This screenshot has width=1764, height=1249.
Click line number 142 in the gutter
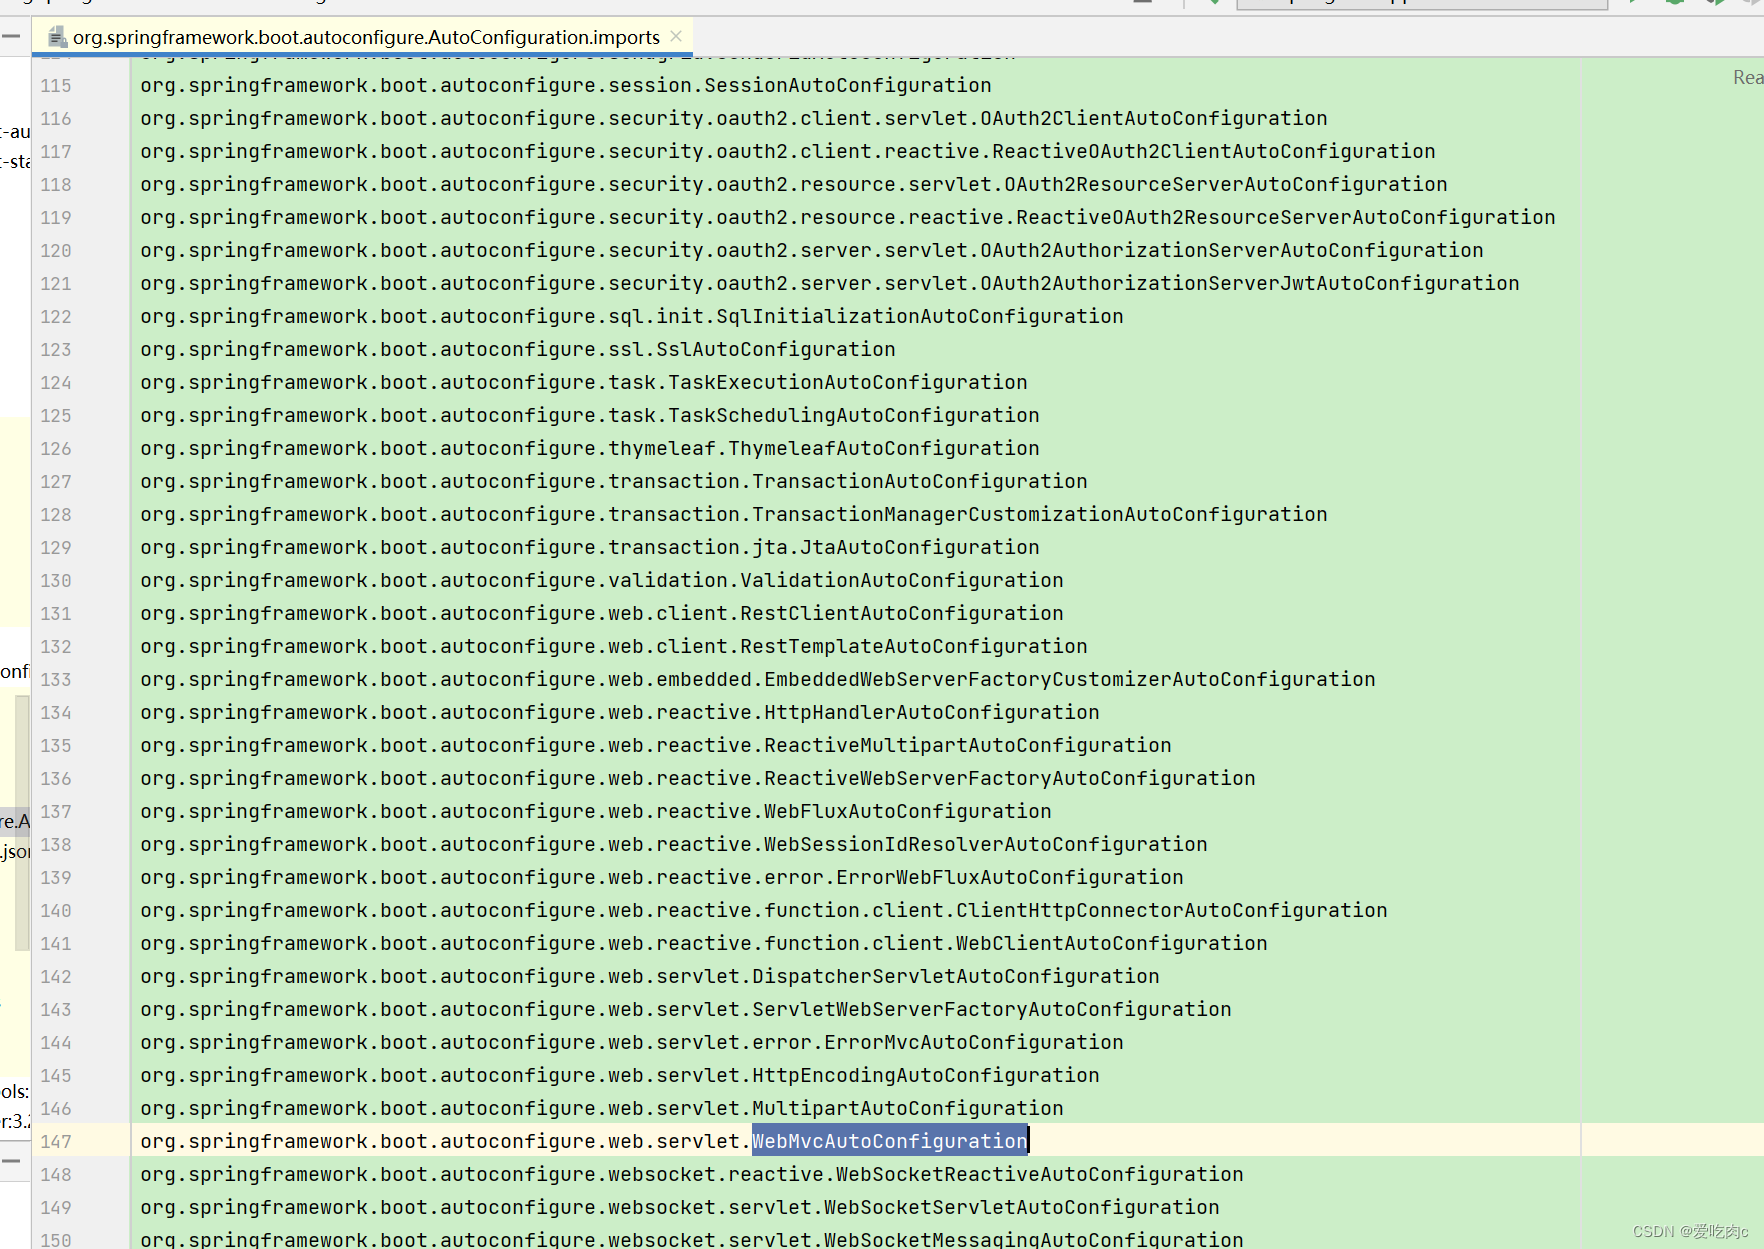pyautogui.click(x=56, y=977)
